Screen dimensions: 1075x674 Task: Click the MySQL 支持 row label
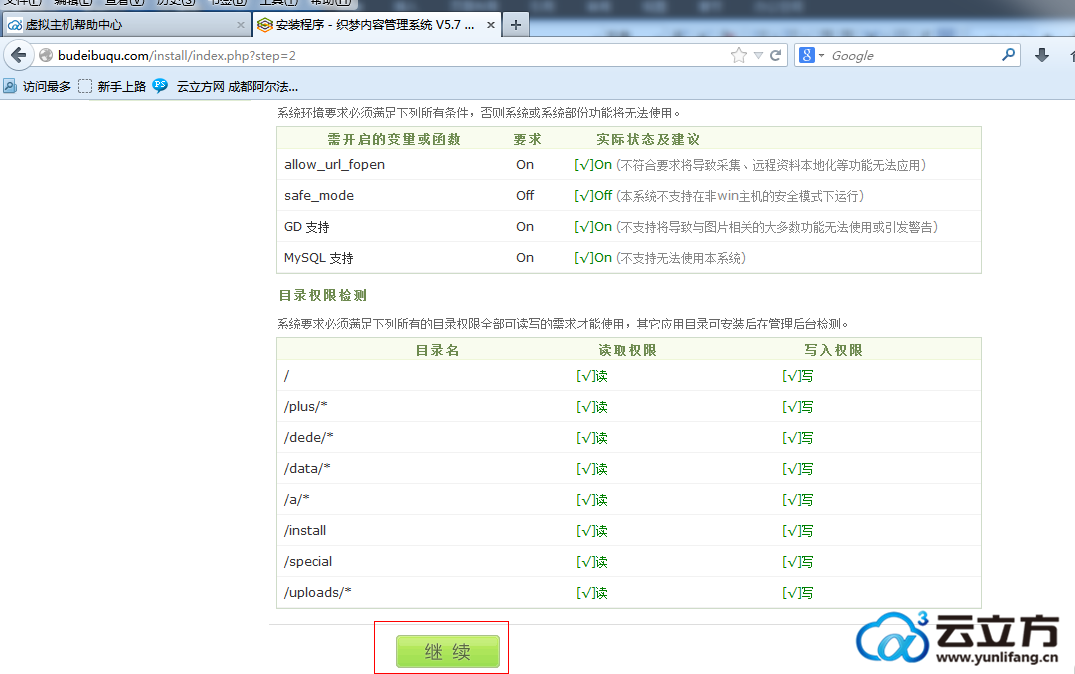319,258
